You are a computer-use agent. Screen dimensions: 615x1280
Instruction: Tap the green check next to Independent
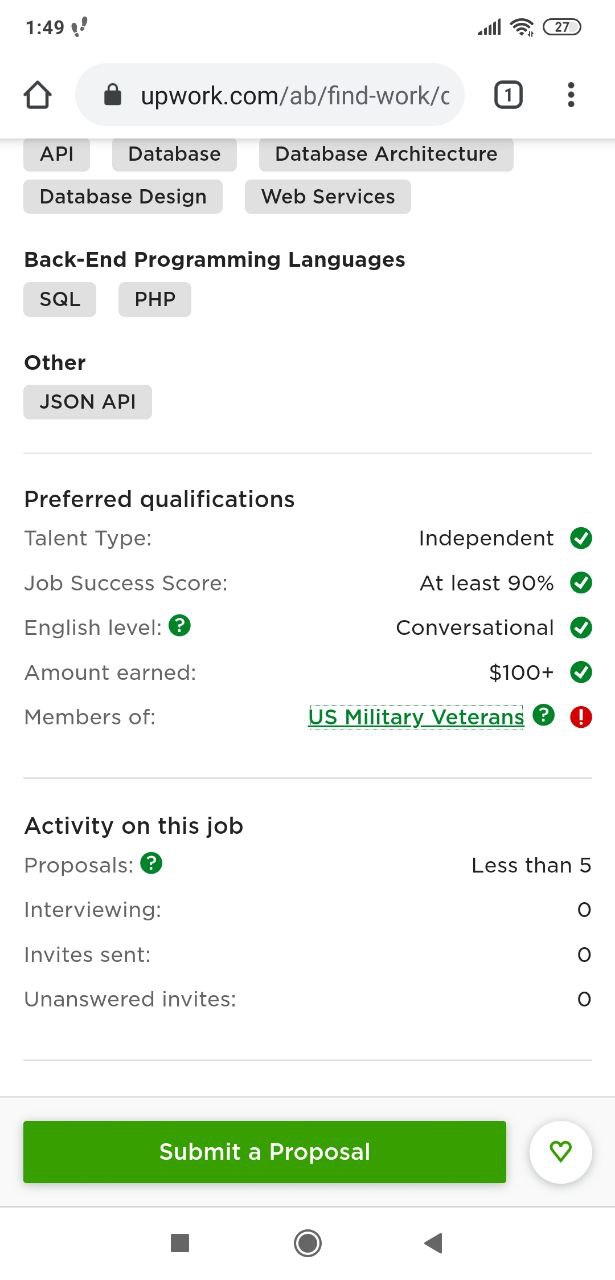coord(581,539)
